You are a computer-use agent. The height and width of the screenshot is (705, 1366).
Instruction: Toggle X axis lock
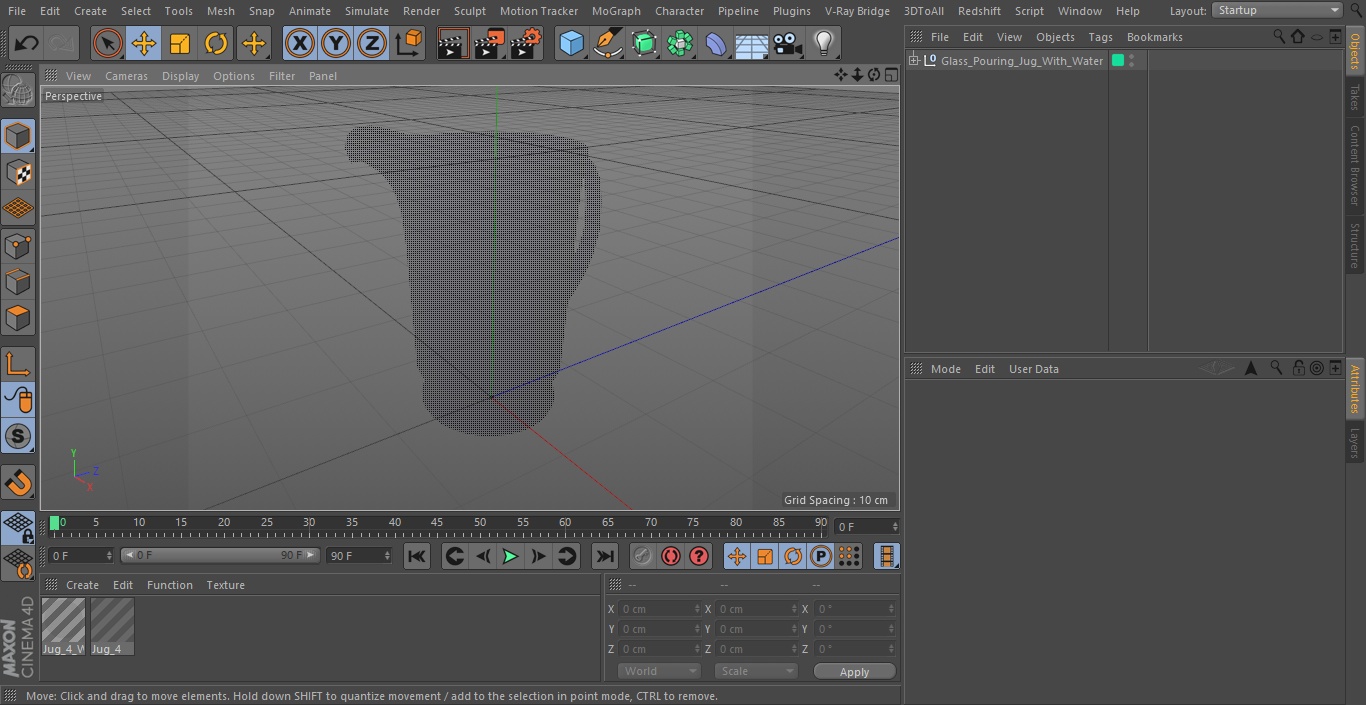(x=300, y=43)
